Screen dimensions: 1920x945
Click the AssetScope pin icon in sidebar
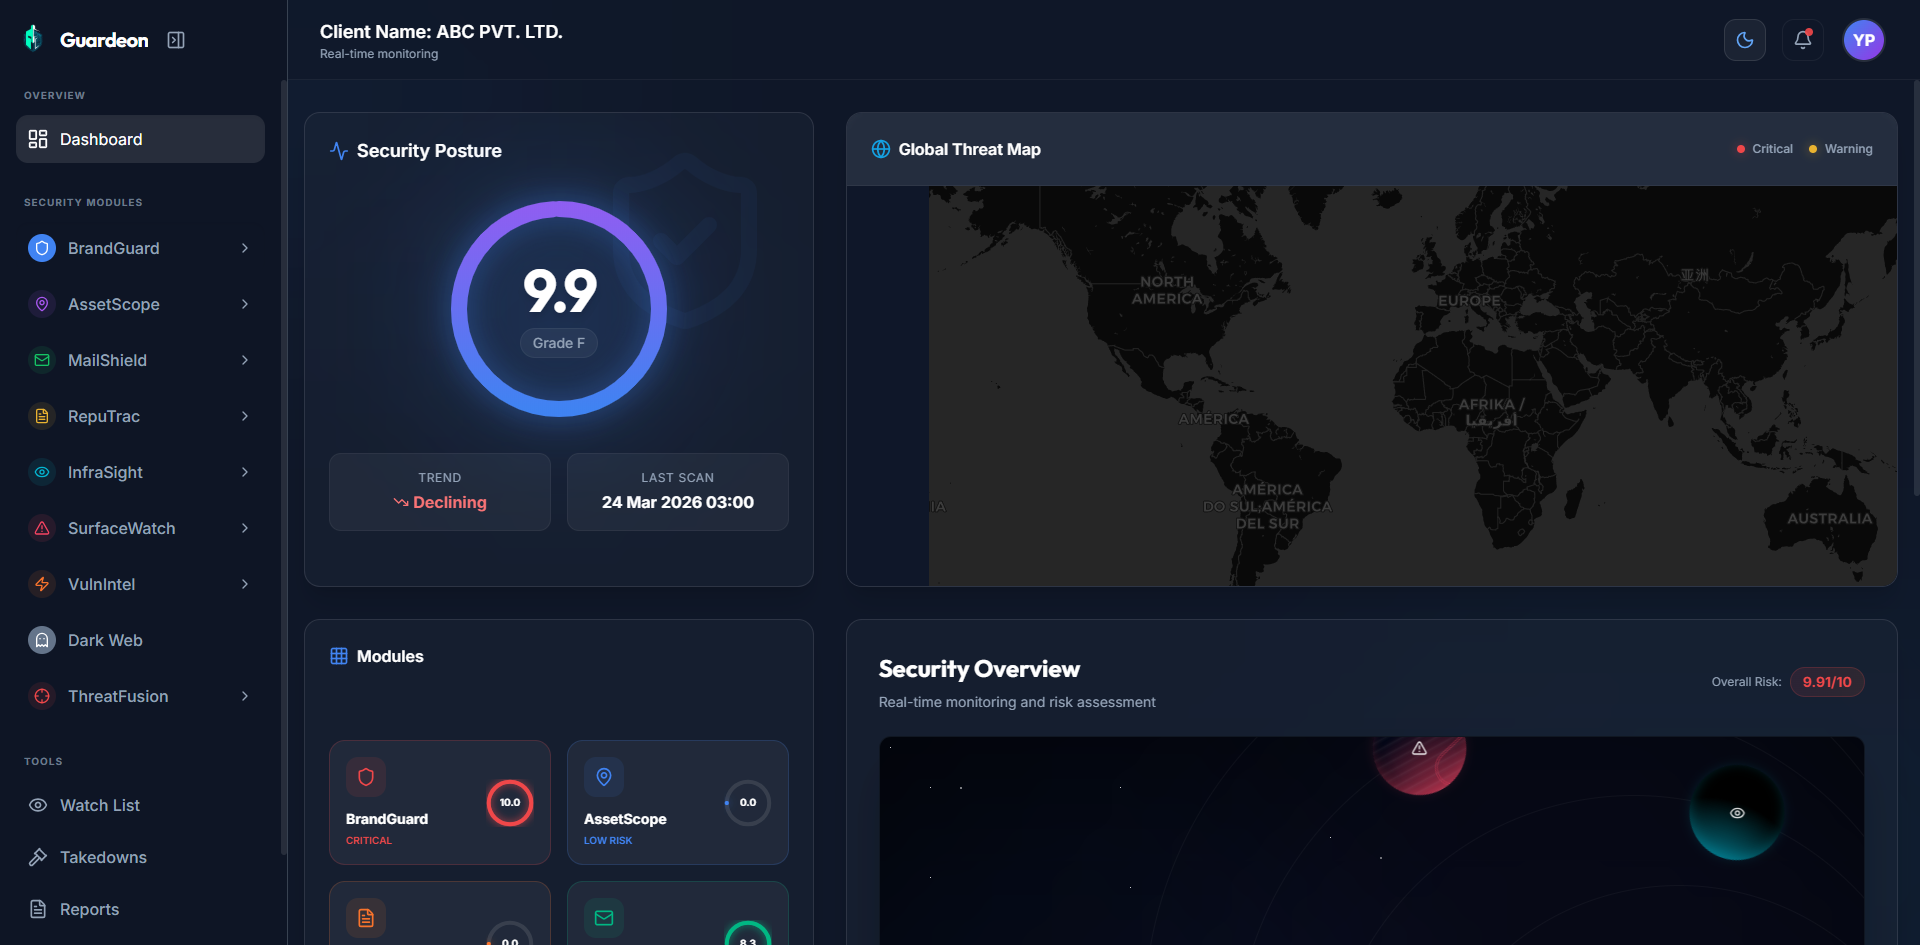click(x=42, y=304)
